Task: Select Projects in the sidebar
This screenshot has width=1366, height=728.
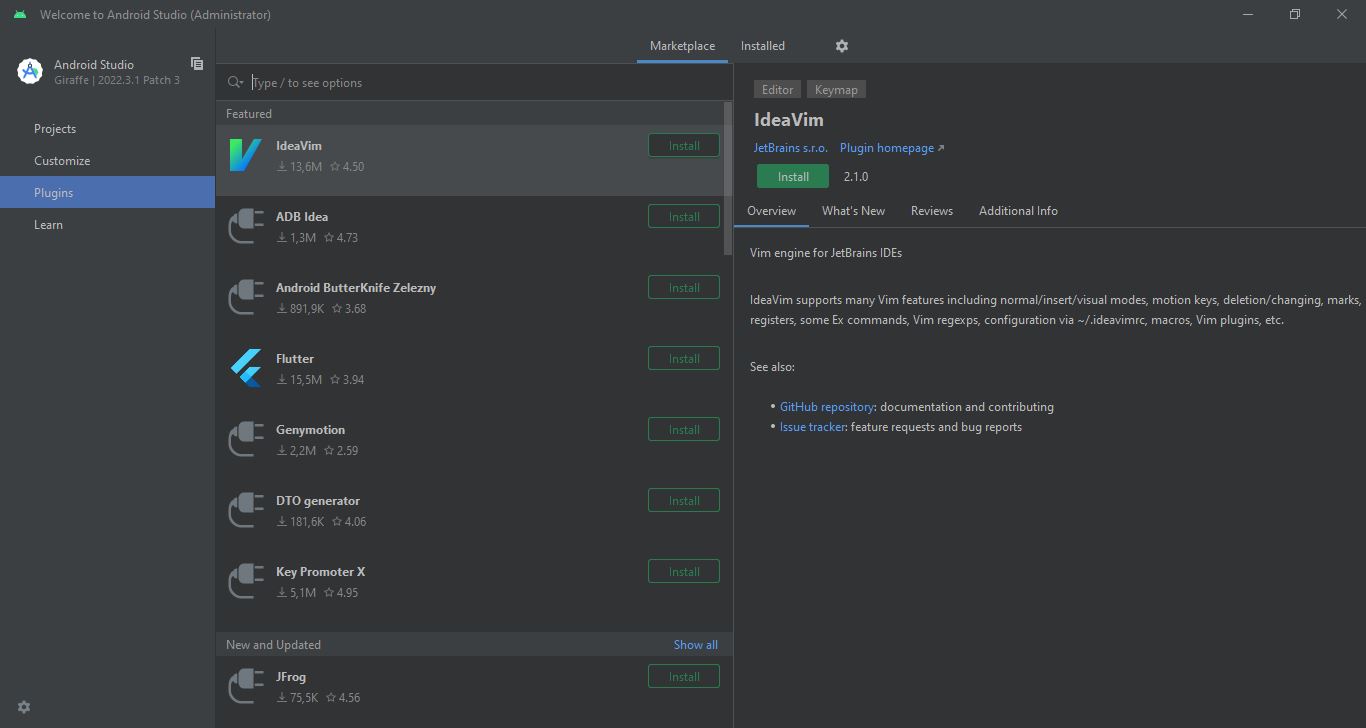Action: (x=107, y=129)
